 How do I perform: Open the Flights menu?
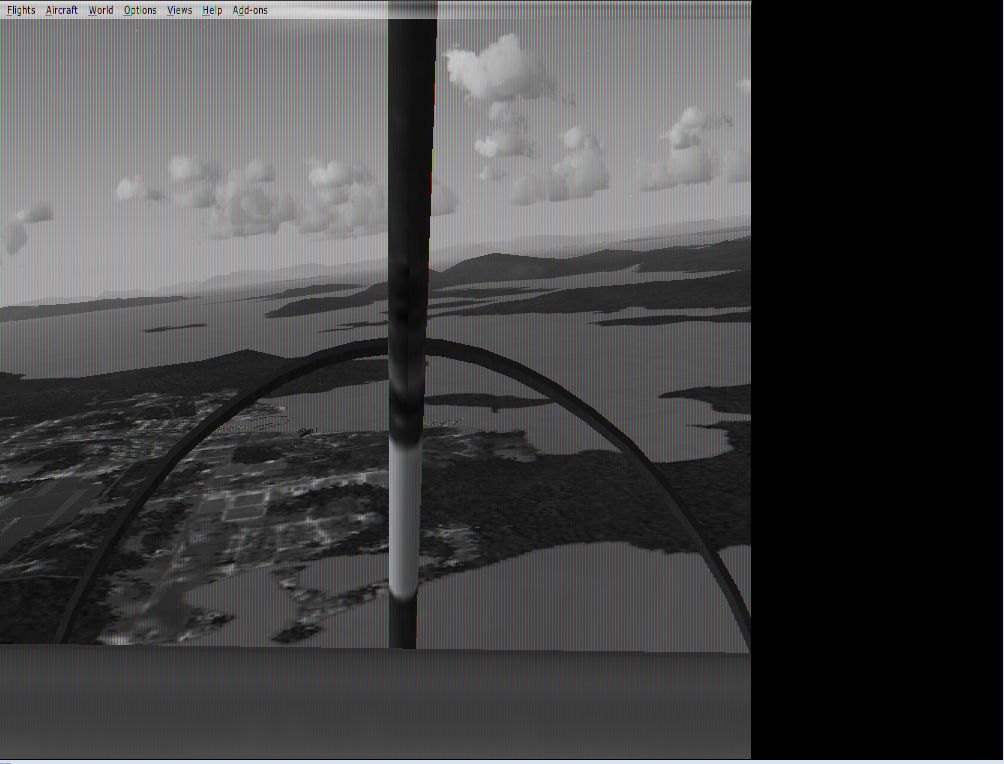21,10
